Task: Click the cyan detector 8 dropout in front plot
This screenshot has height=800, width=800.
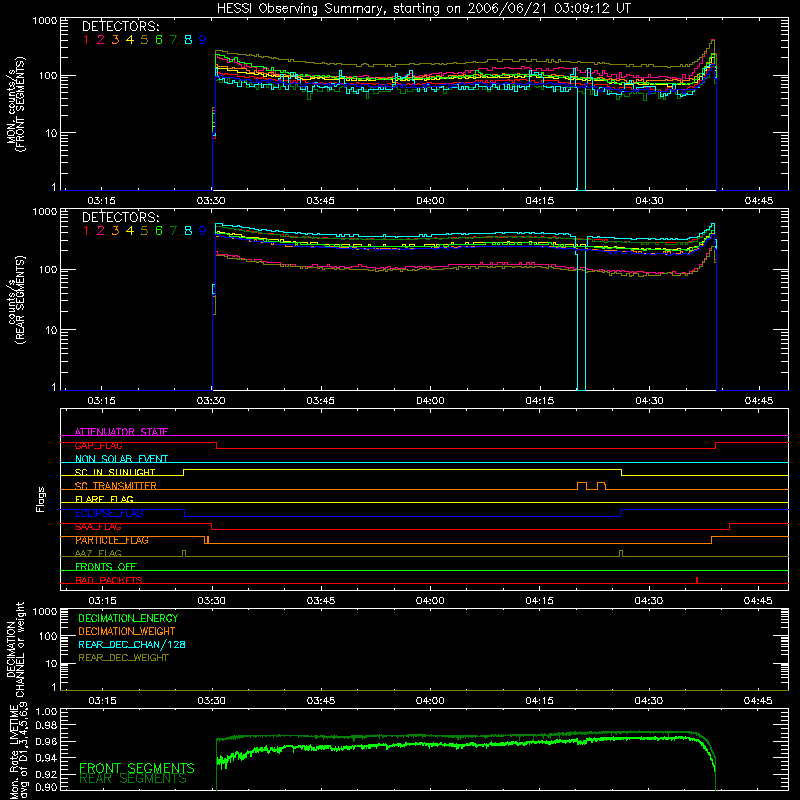Action: [x=581, y=138]
